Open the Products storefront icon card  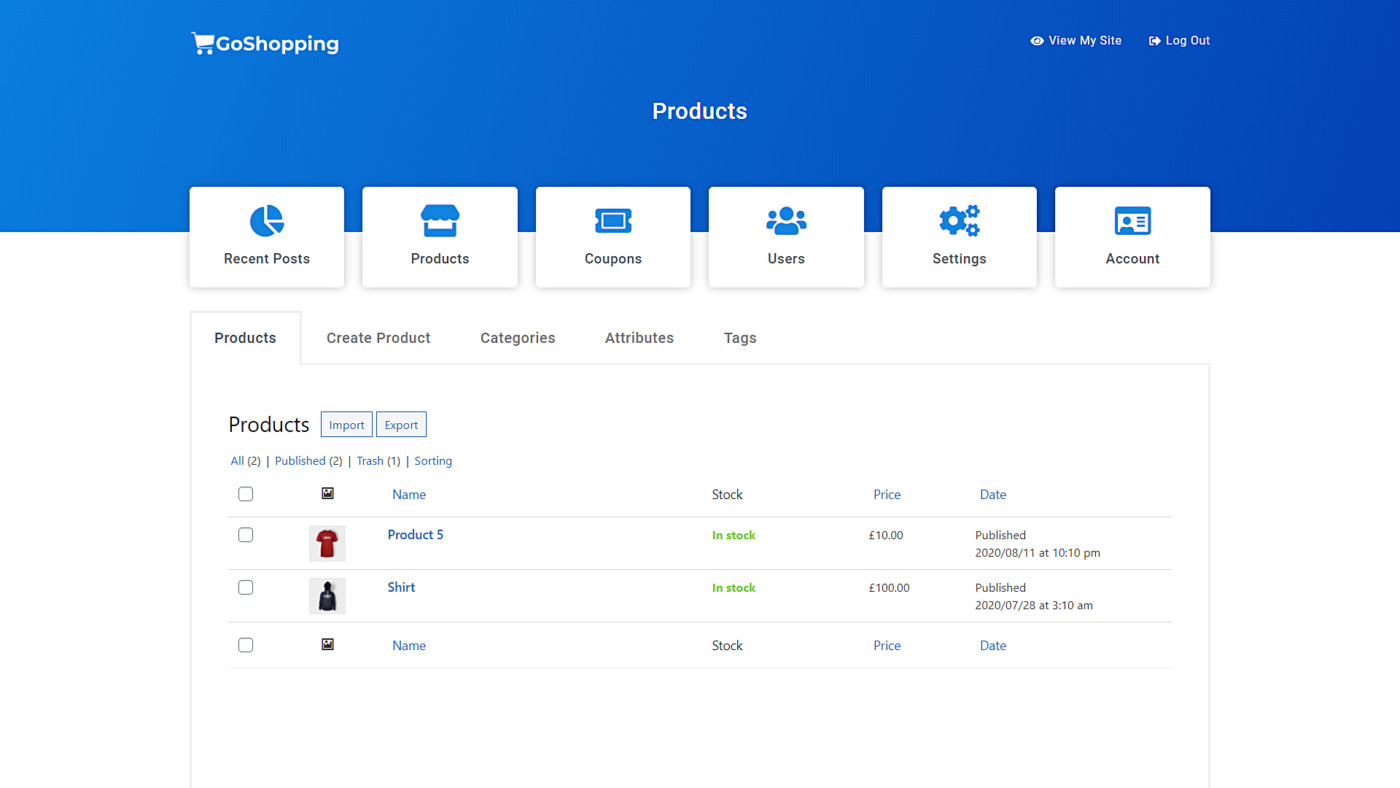pos(440,237)
